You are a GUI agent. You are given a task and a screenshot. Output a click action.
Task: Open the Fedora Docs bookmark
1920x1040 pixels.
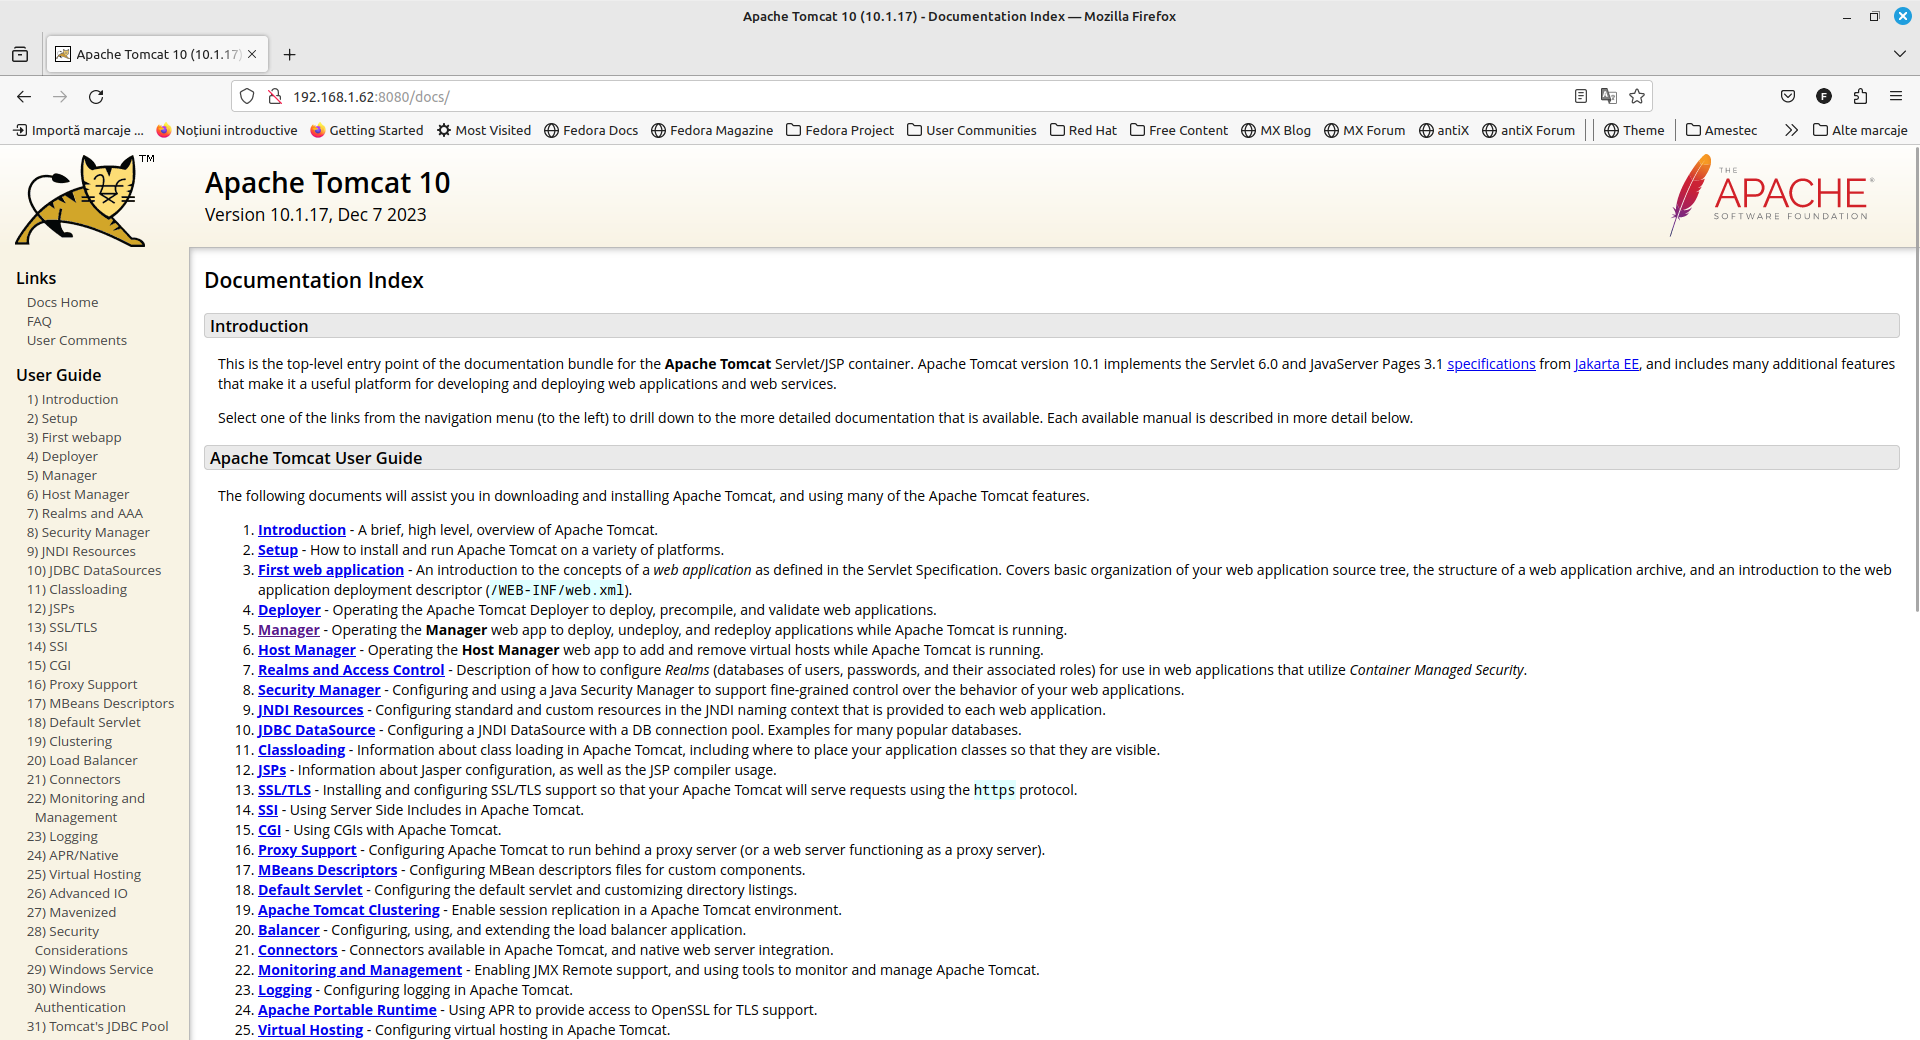[x=591, y=130]
